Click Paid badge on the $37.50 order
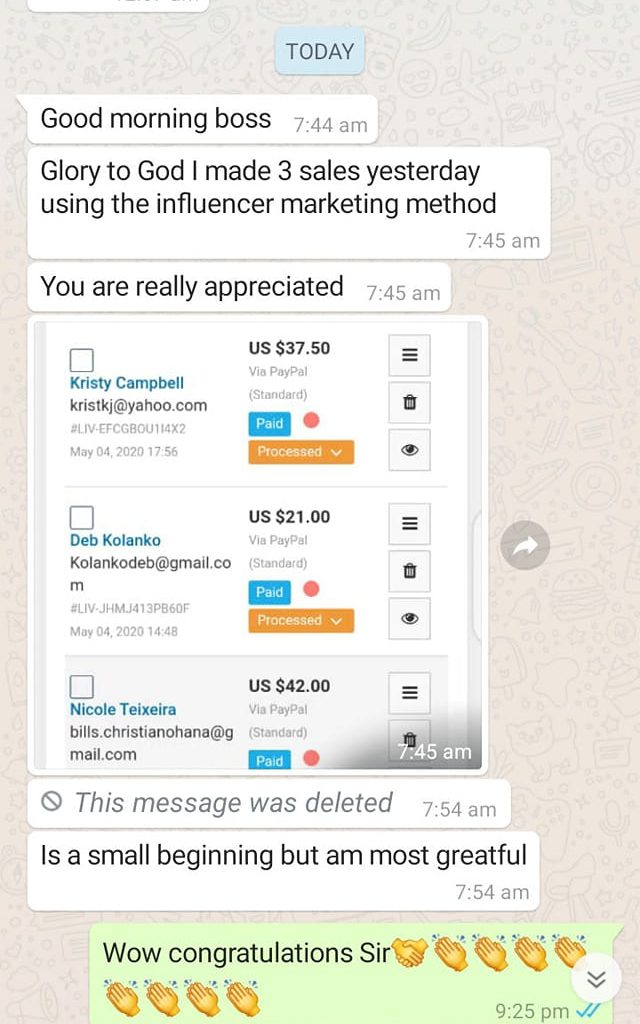The width and height of the screenshot is (640, 1024). 269,424
